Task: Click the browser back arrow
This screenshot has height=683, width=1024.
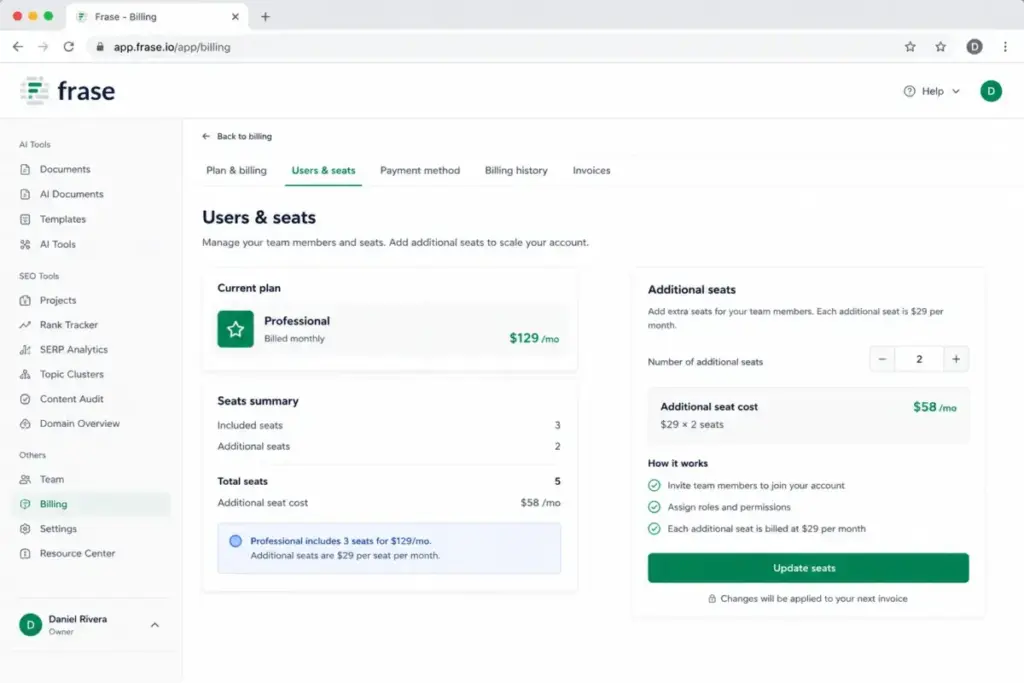Action: (18, 46)
